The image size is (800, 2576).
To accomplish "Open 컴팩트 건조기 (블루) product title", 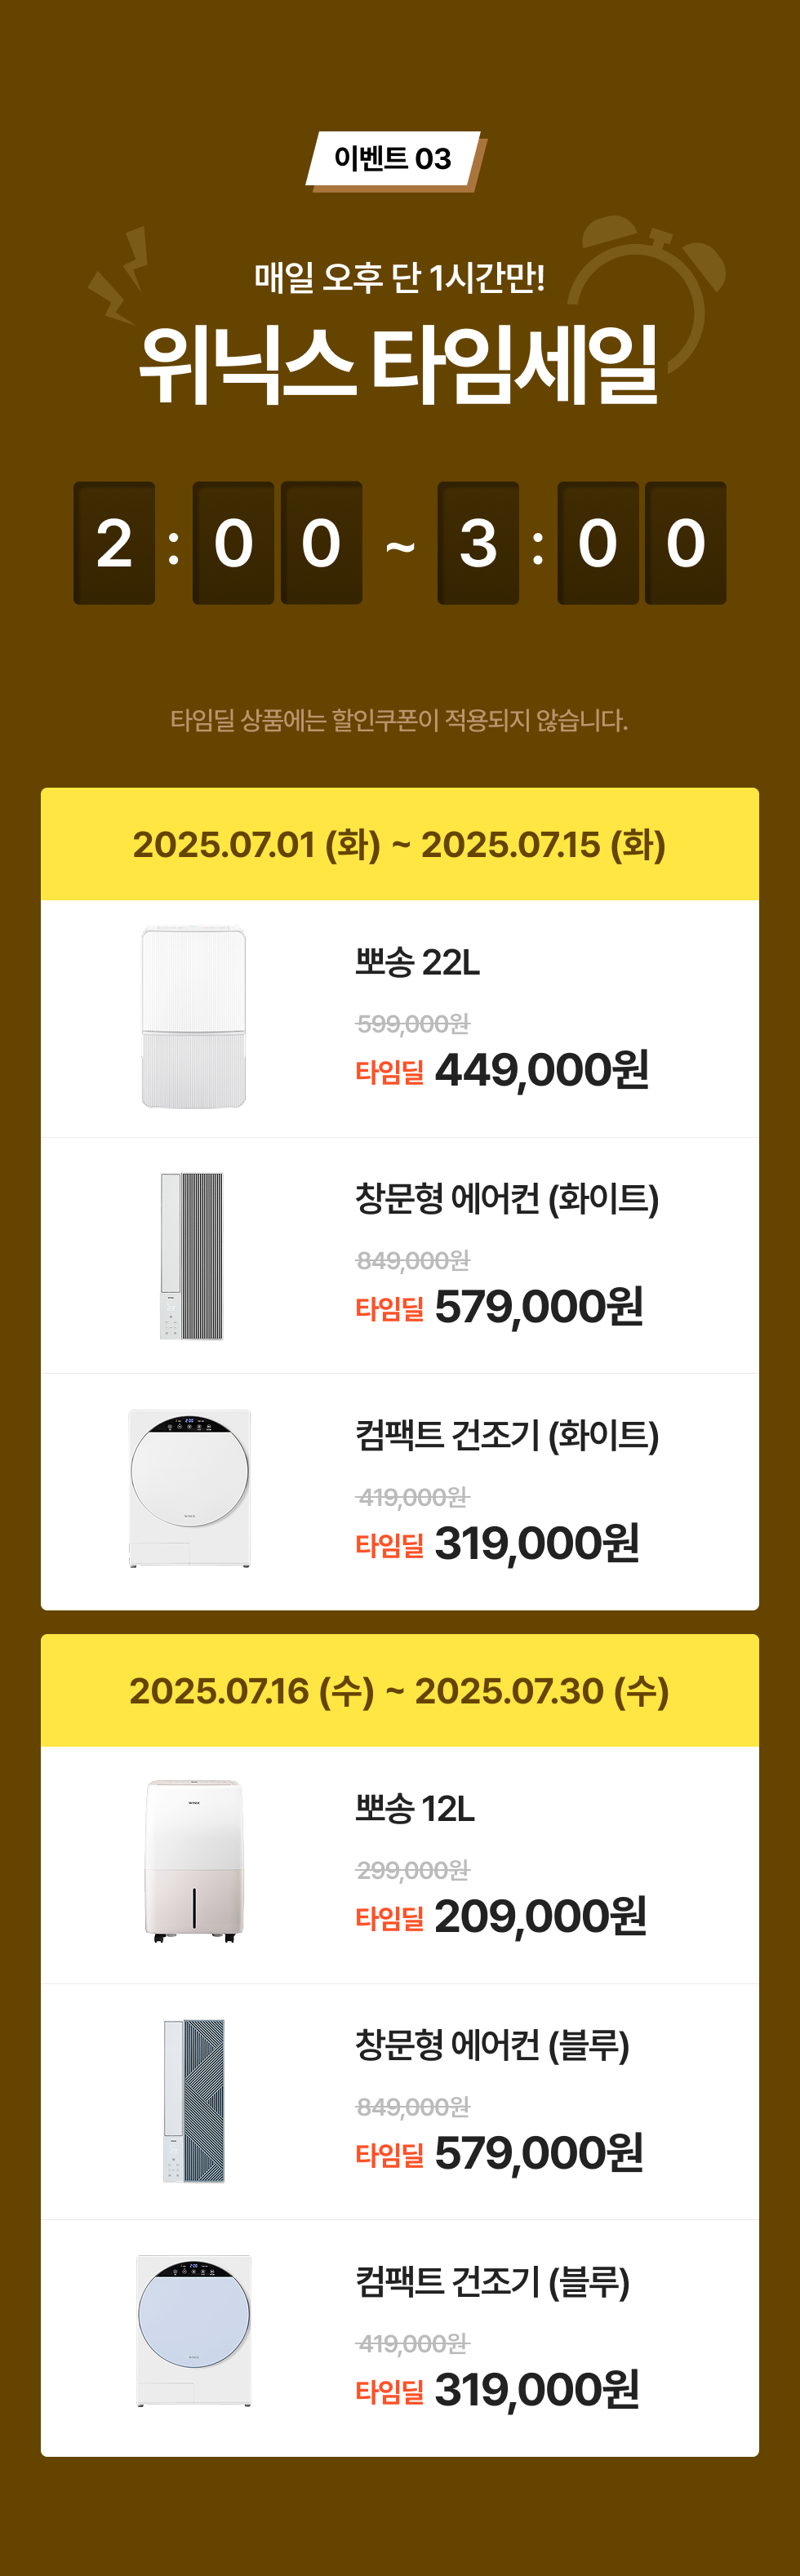I will coord(492,2281).
